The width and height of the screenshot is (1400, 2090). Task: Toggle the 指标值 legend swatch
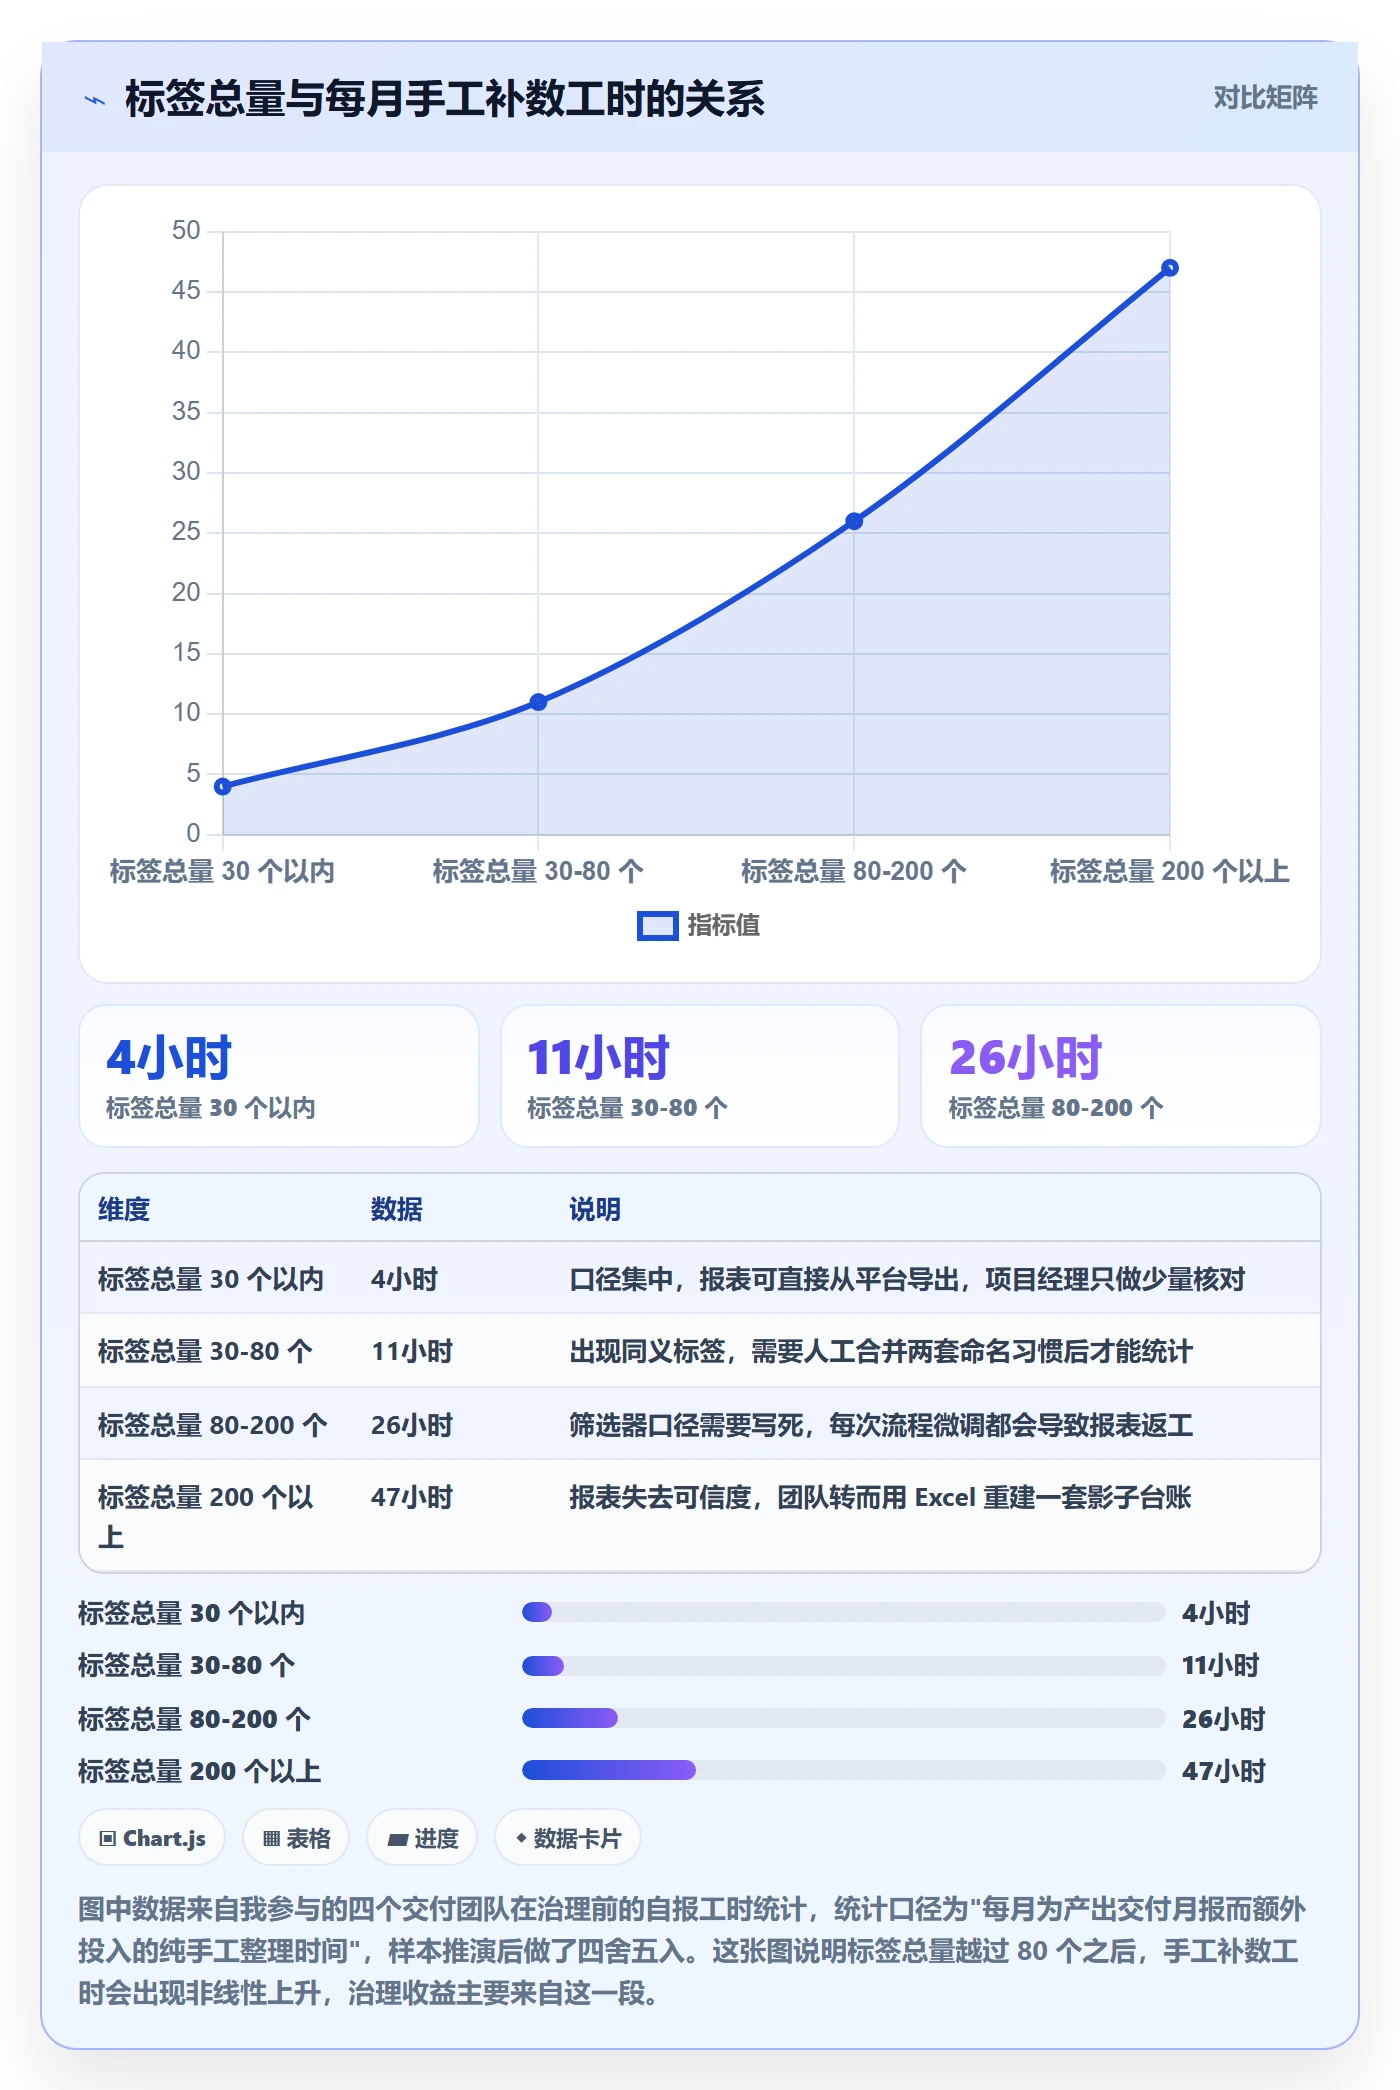click(x=657, y=926)
